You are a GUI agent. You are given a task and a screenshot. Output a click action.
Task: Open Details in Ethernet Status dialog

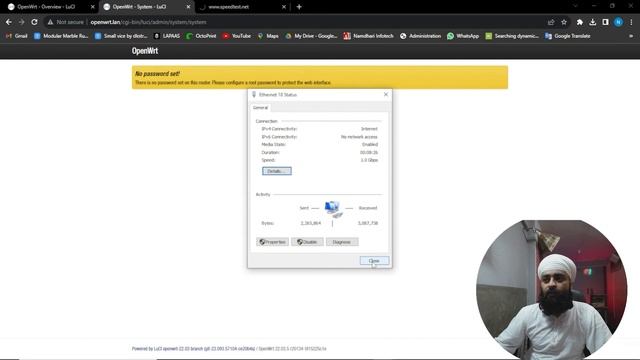coord(277,171)
